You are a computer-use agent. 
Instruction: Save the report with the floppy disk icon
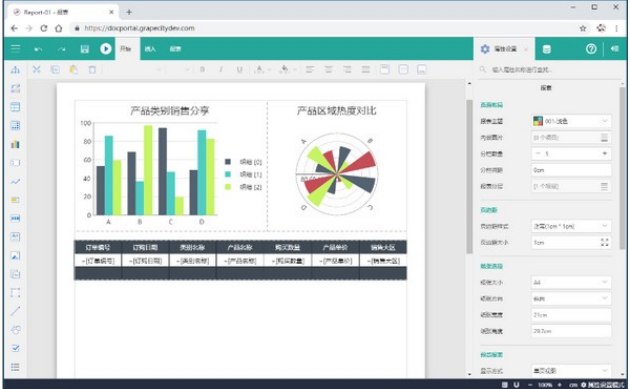(84, 49)
